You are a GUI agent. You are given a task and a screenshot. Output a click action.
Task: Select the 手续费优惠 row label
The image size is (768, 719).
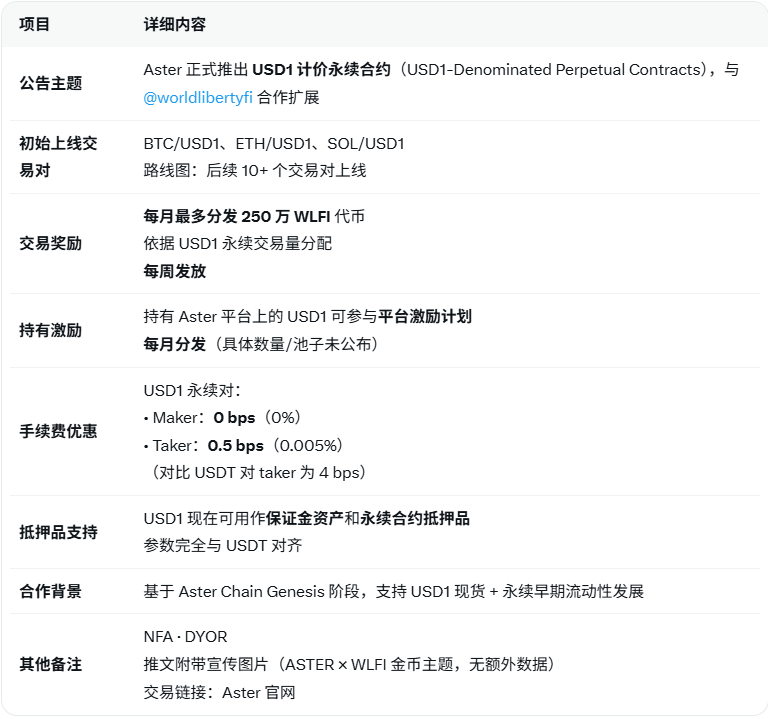[x=58, y=431]
